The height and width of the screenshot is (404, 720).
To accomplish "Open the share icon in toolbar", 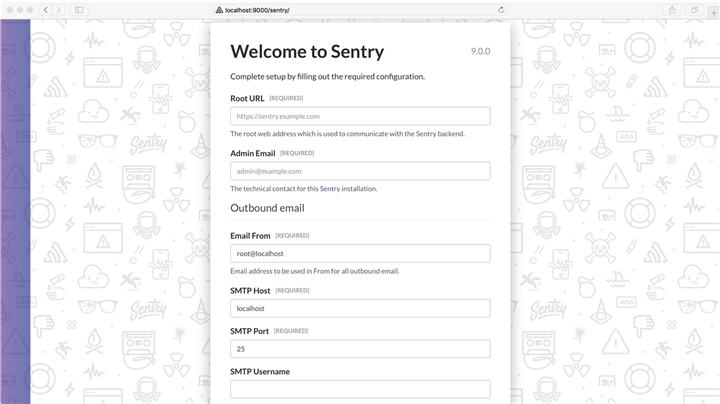I will pos(672,10).
